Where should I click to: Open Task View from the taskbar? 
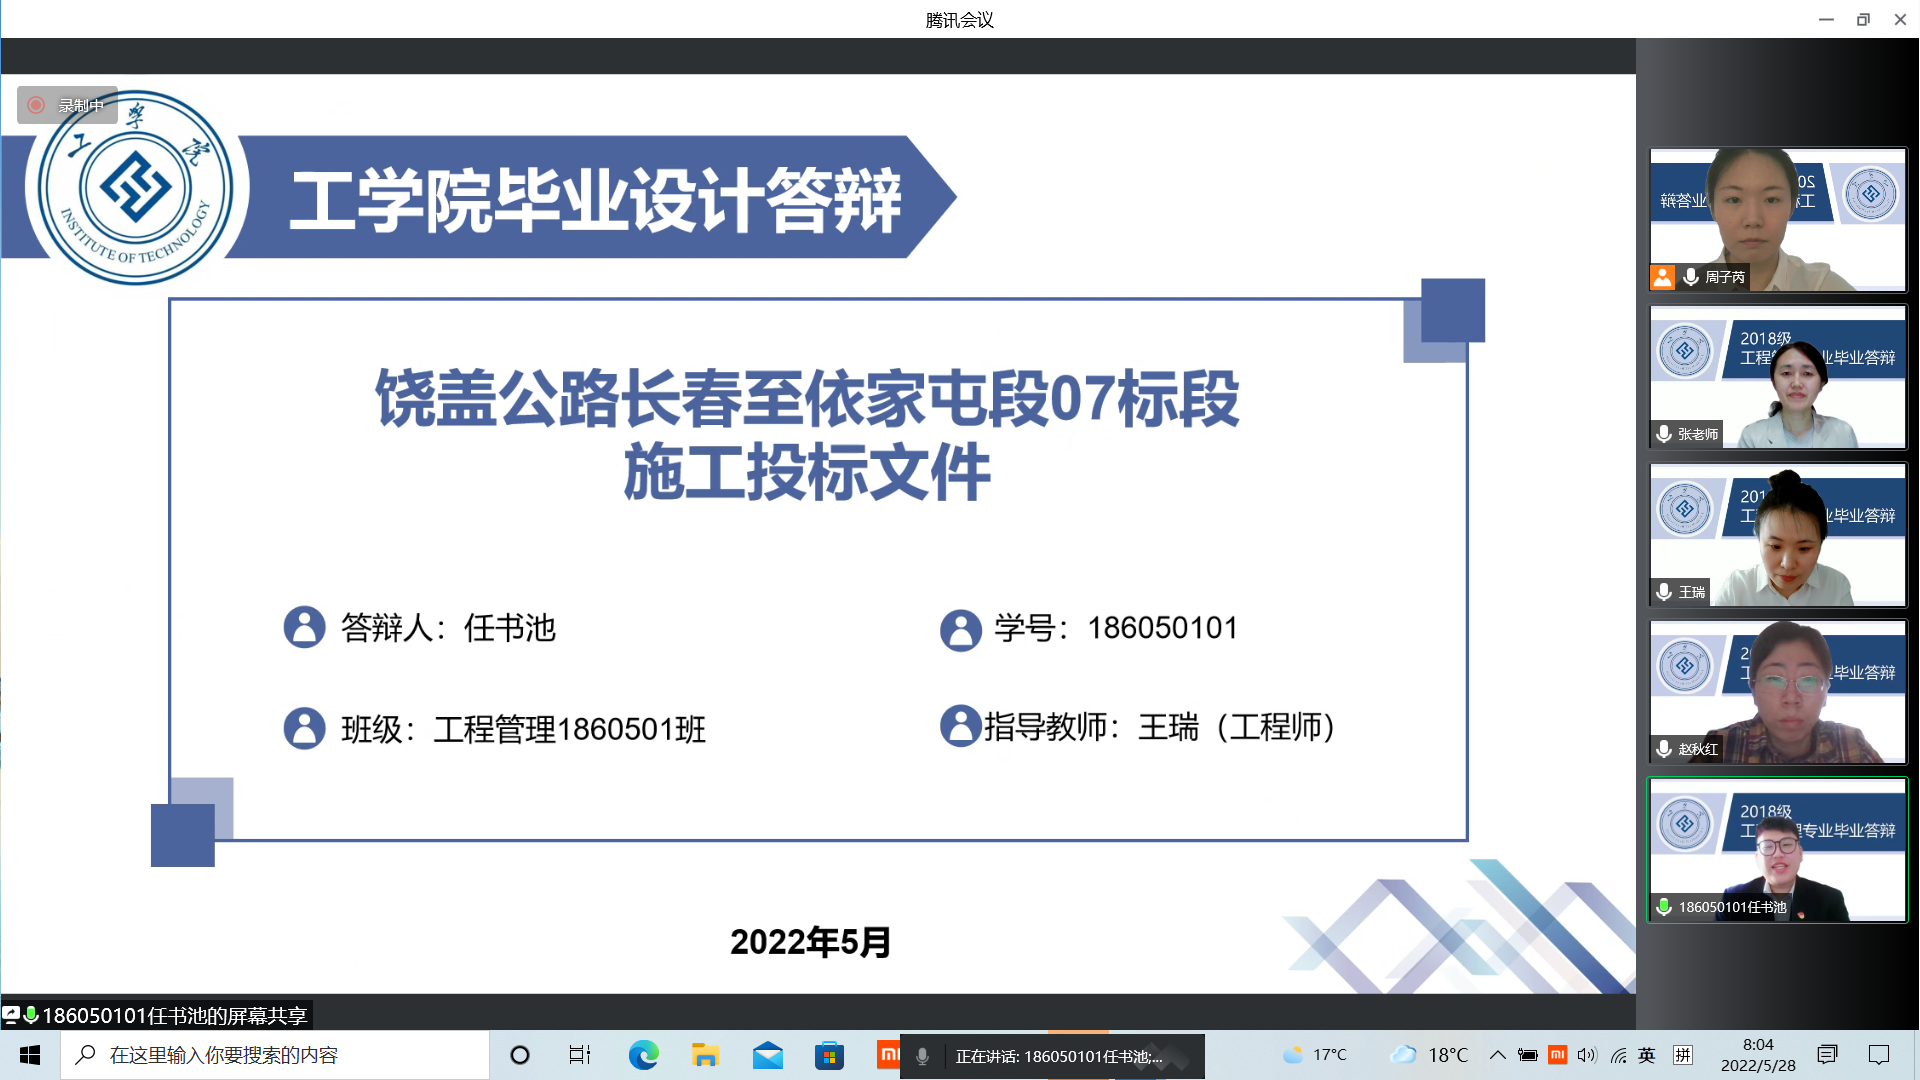click(x=580, y=1055)
